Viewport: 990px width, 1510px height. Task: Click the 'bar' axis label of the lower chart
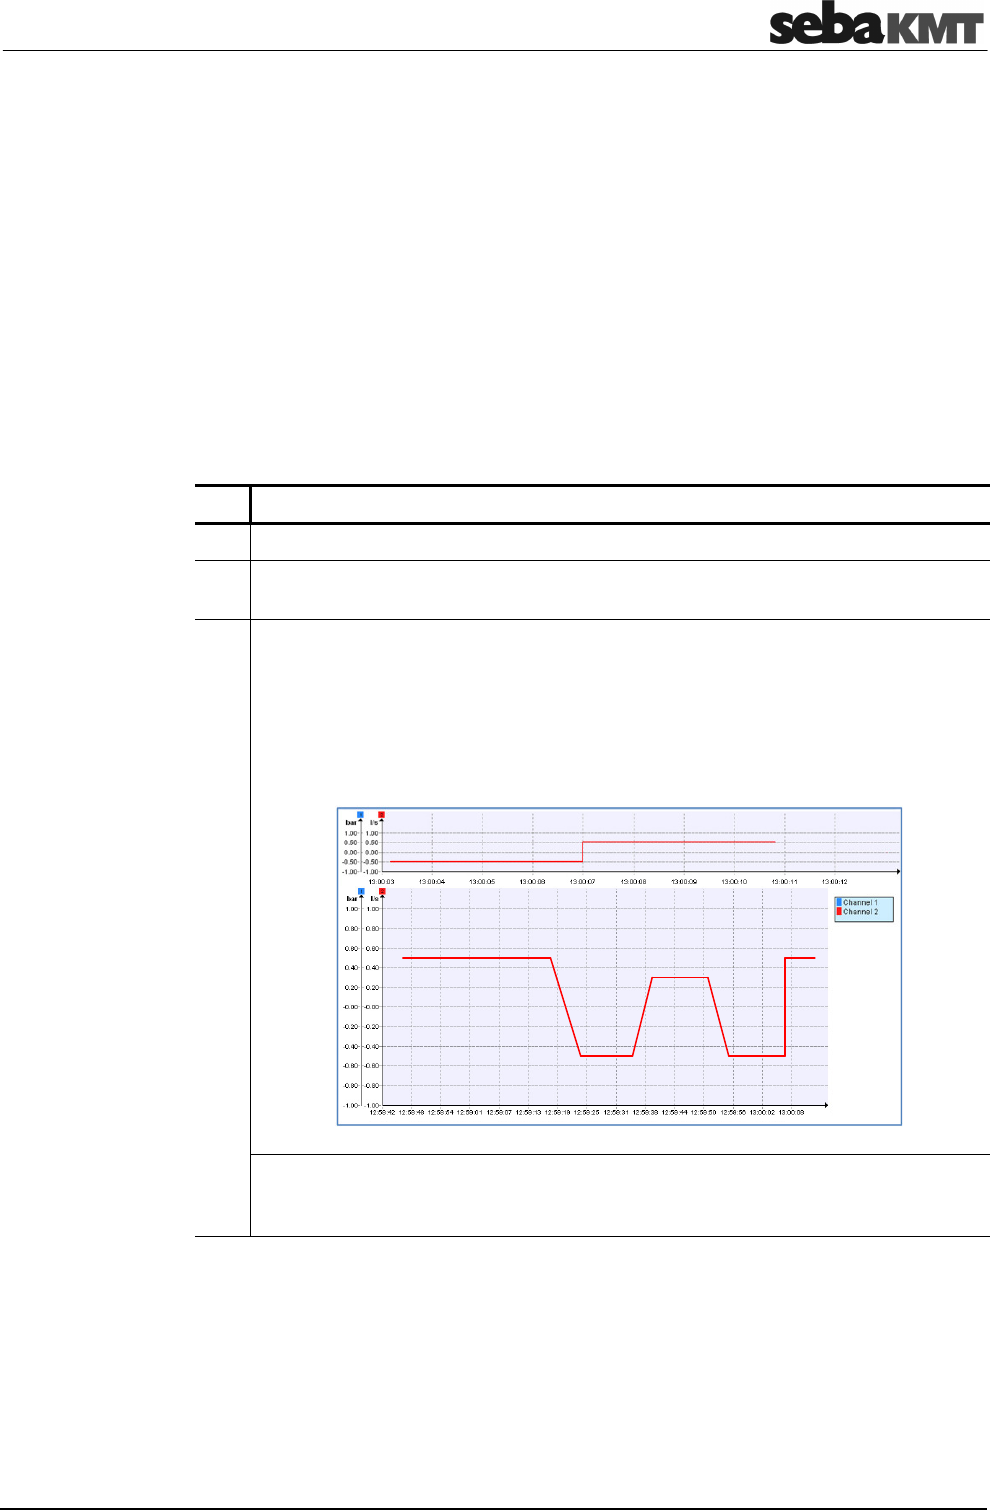click(351, 899)
